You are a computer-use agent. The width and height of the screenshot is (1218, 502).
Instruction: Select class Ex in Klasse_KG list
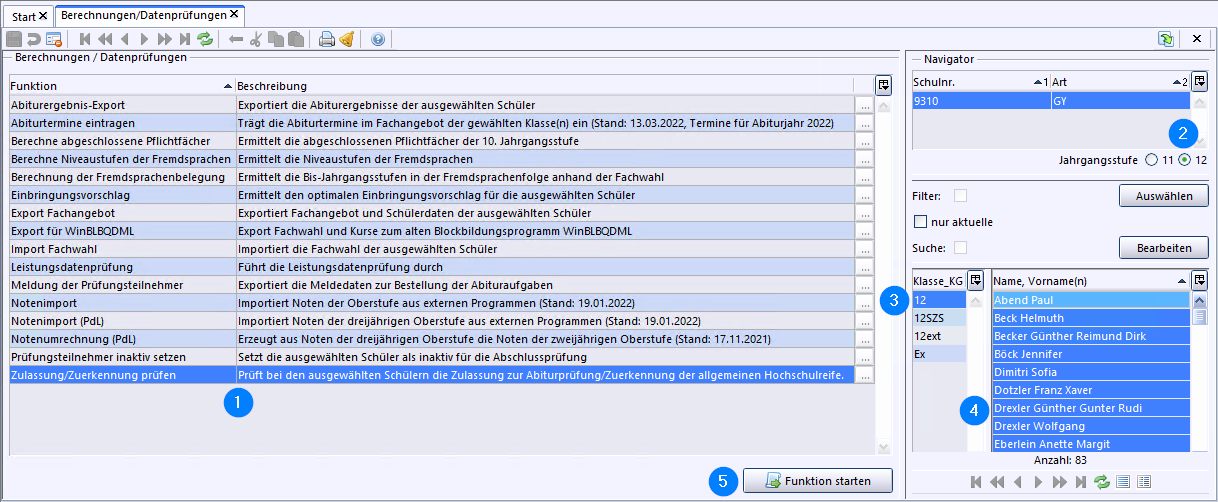939,353
